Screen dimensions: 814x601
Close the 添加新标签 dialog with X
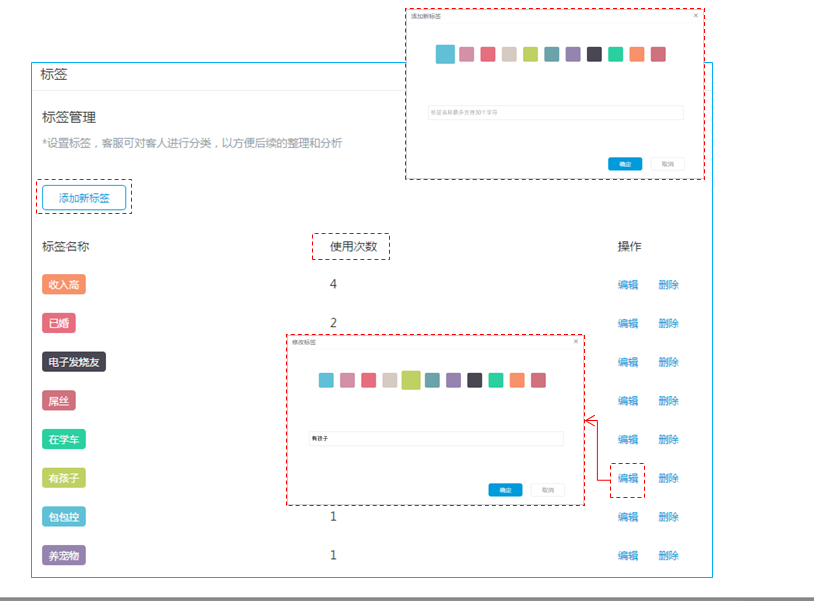(696, 16)
